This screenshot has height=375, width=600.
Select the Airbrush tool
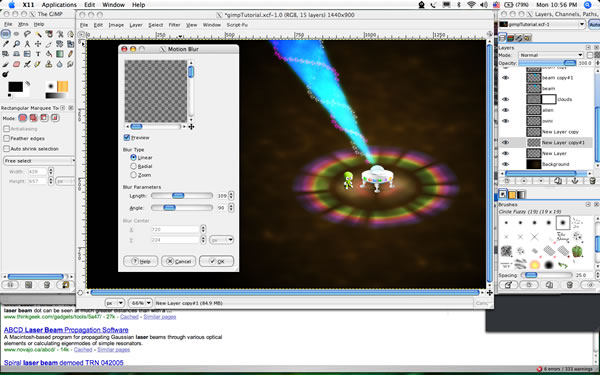[x=27, y=64]
